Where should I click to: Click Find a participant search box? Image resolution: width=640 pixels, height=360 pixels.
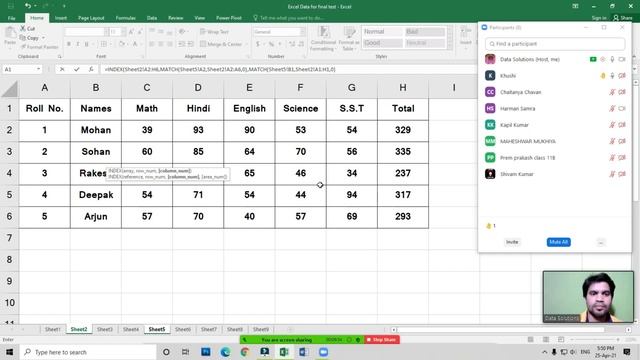[555, 44]
